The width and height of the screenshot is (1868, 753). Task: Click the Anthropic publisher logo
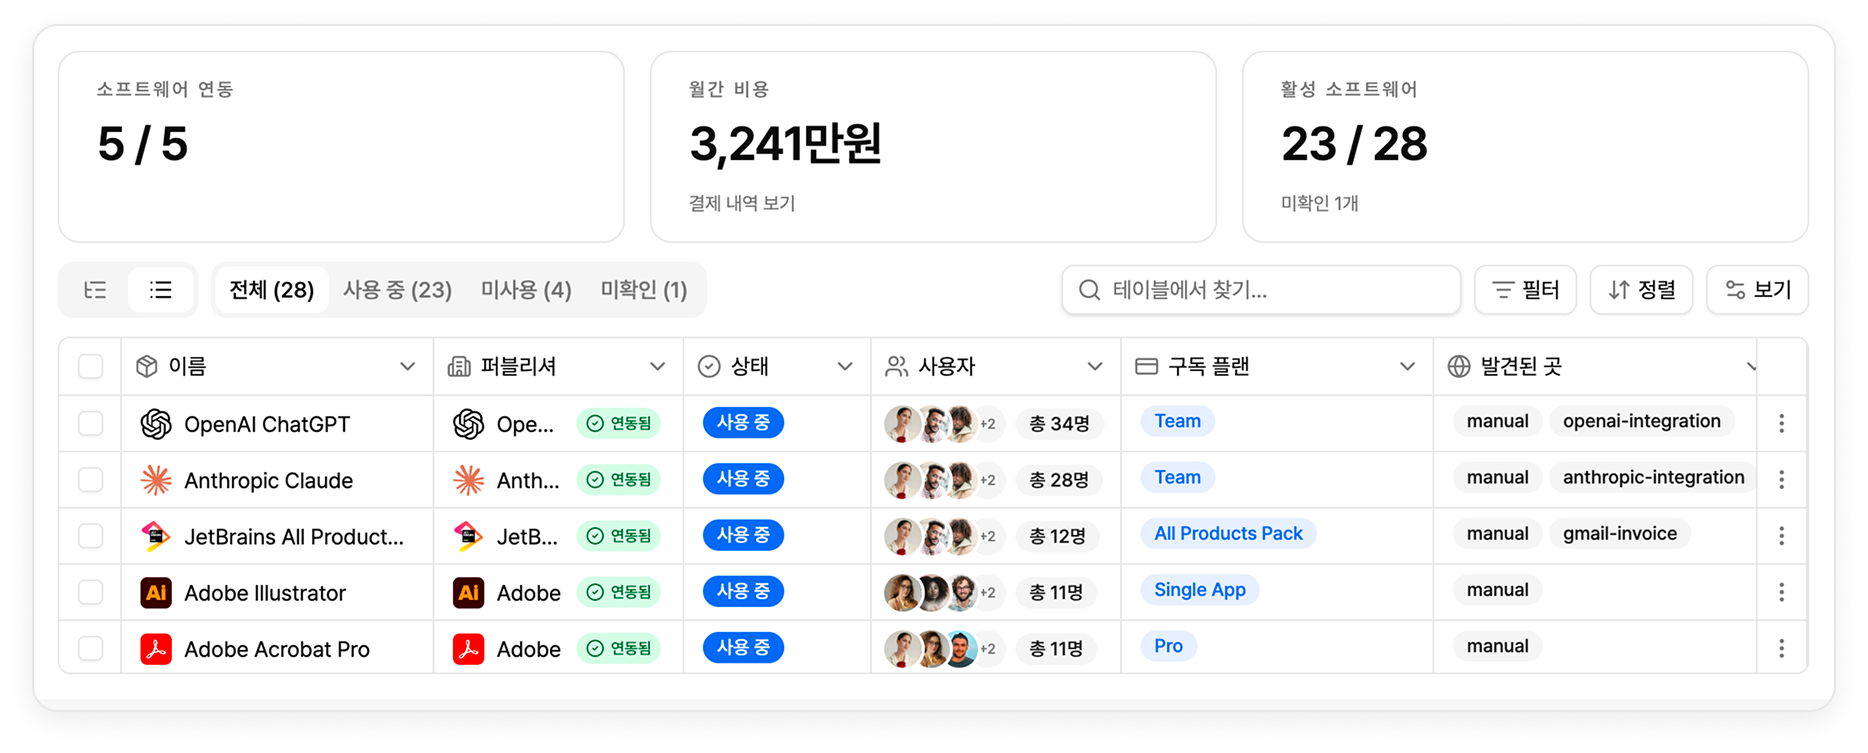click(x=468, y=480)
